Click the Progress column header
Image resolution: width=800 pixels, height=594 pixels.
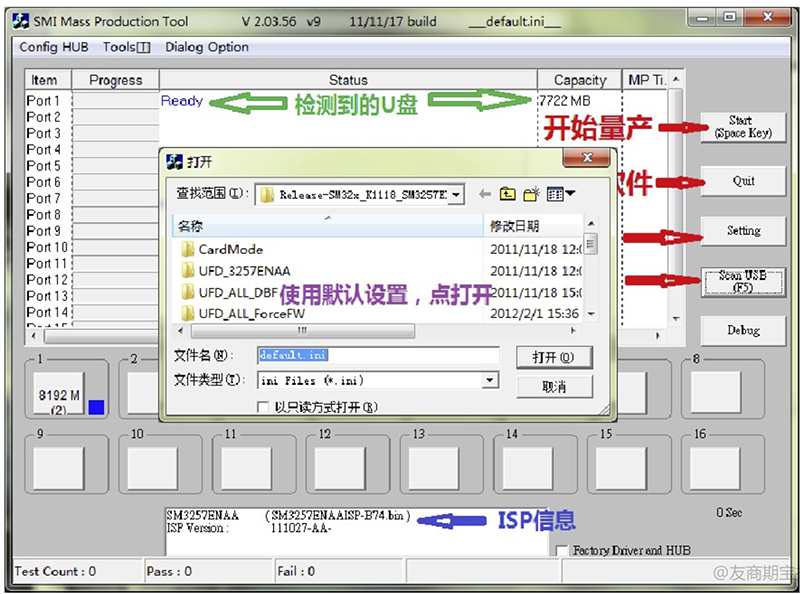pos(116,80)
